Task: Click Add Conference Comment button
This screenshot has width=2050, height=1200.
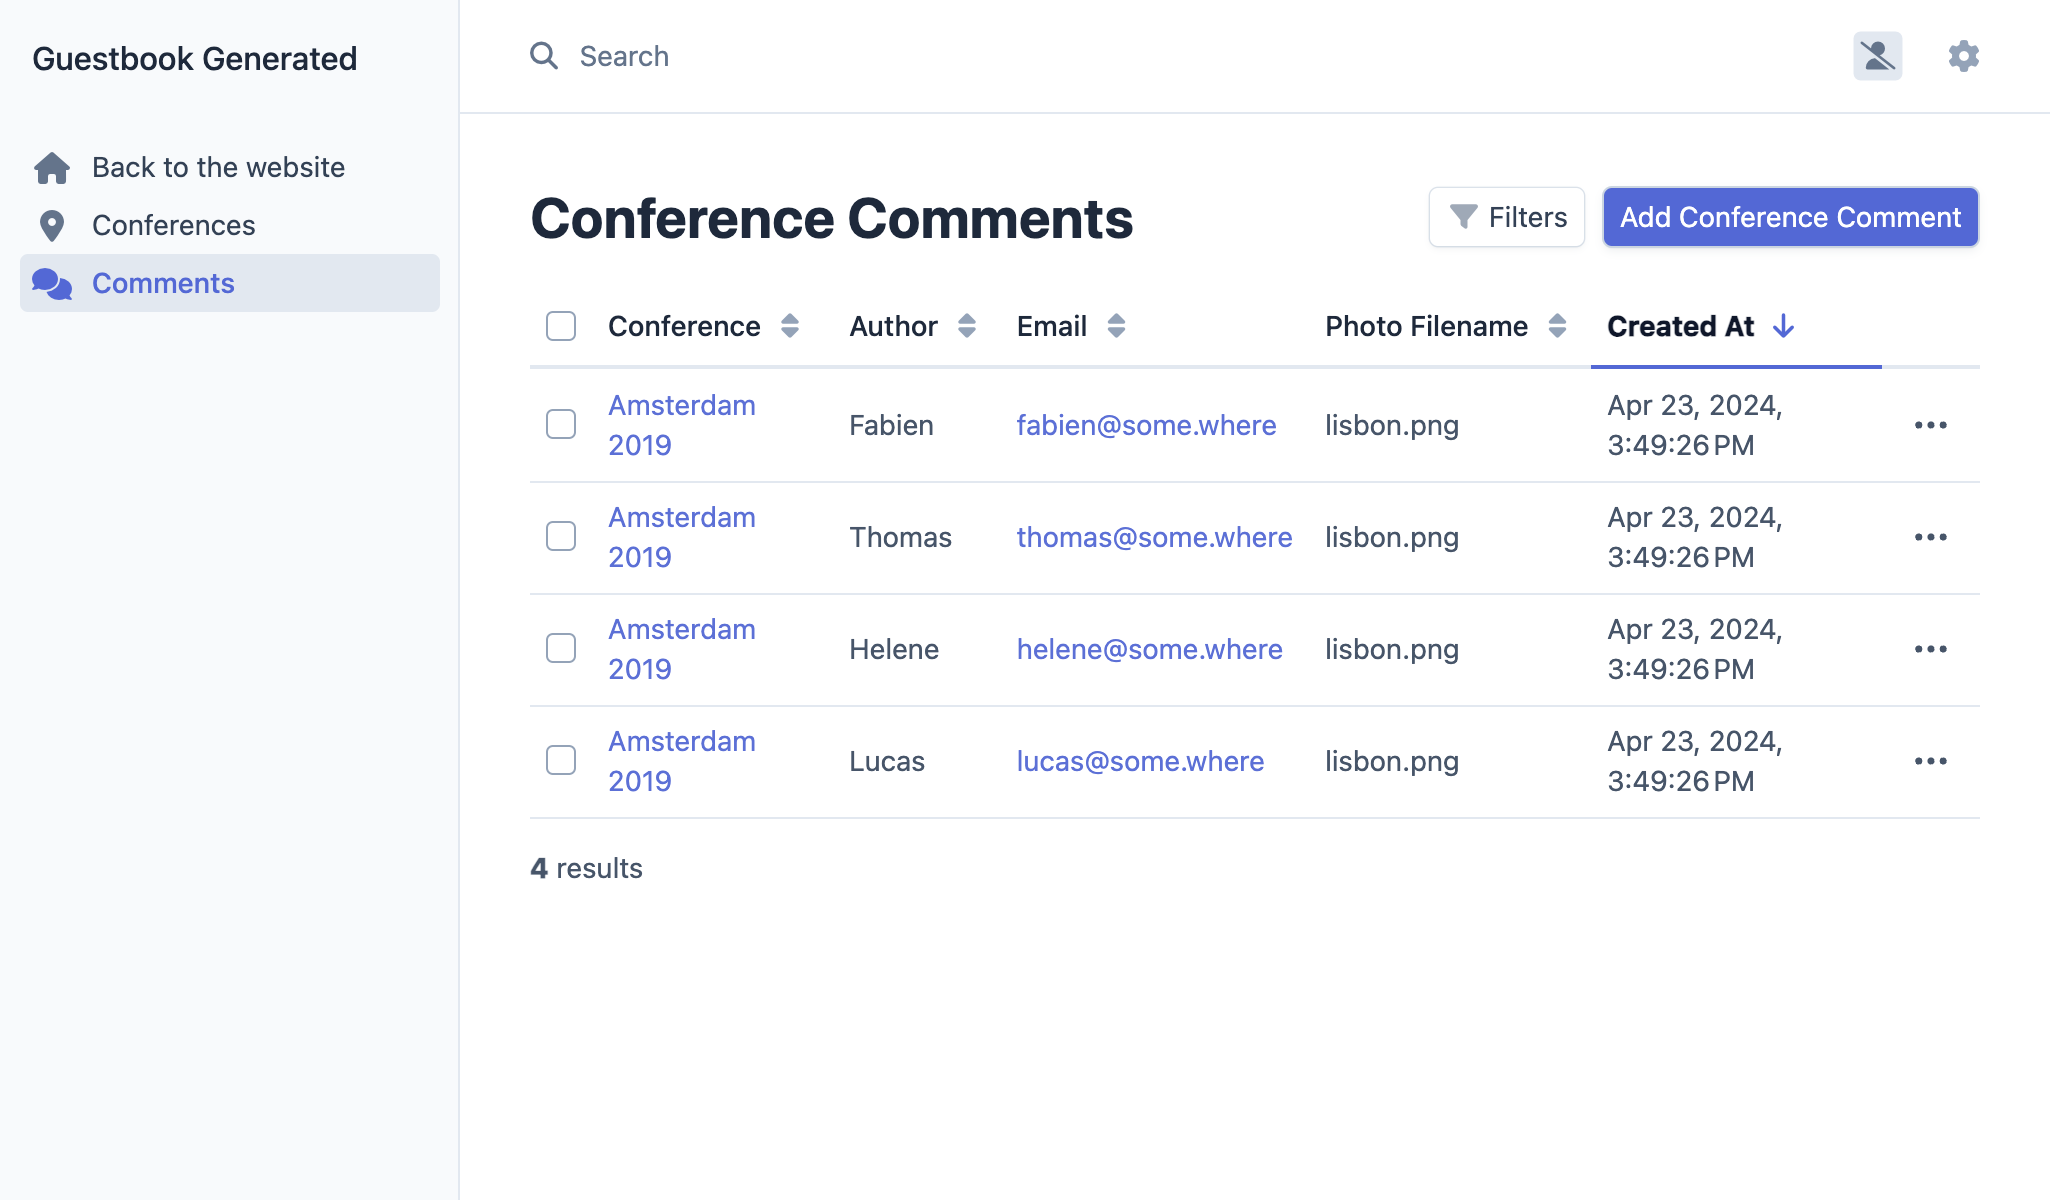Action: (x=1790, y=217)
